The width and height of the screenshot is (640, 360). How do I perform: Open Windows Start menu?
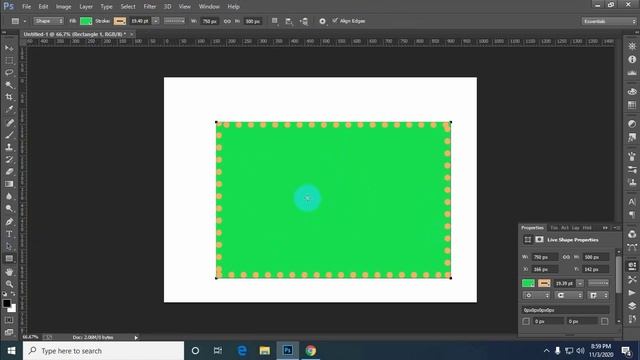point(11,351)
